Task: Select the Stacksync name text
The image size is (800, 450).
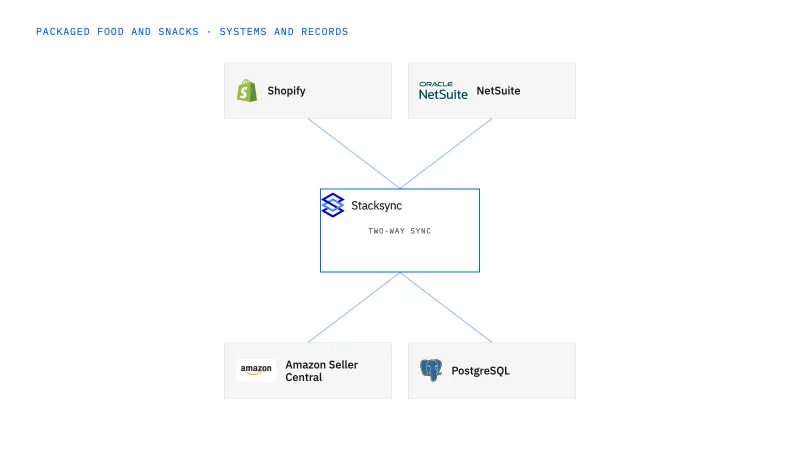Action: (x=377, y=206)
